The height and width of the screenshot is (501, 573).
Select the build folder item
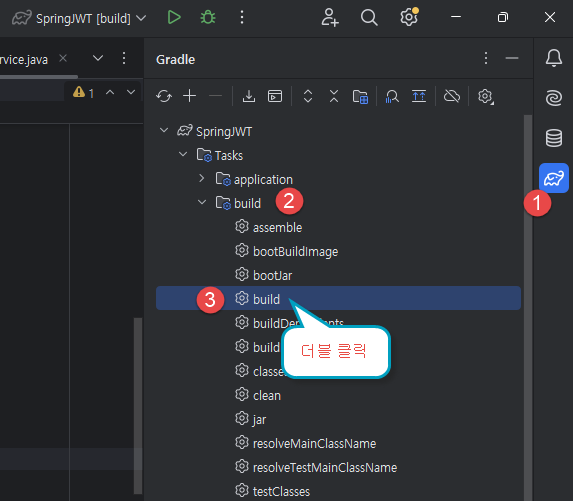coord(247,204)
